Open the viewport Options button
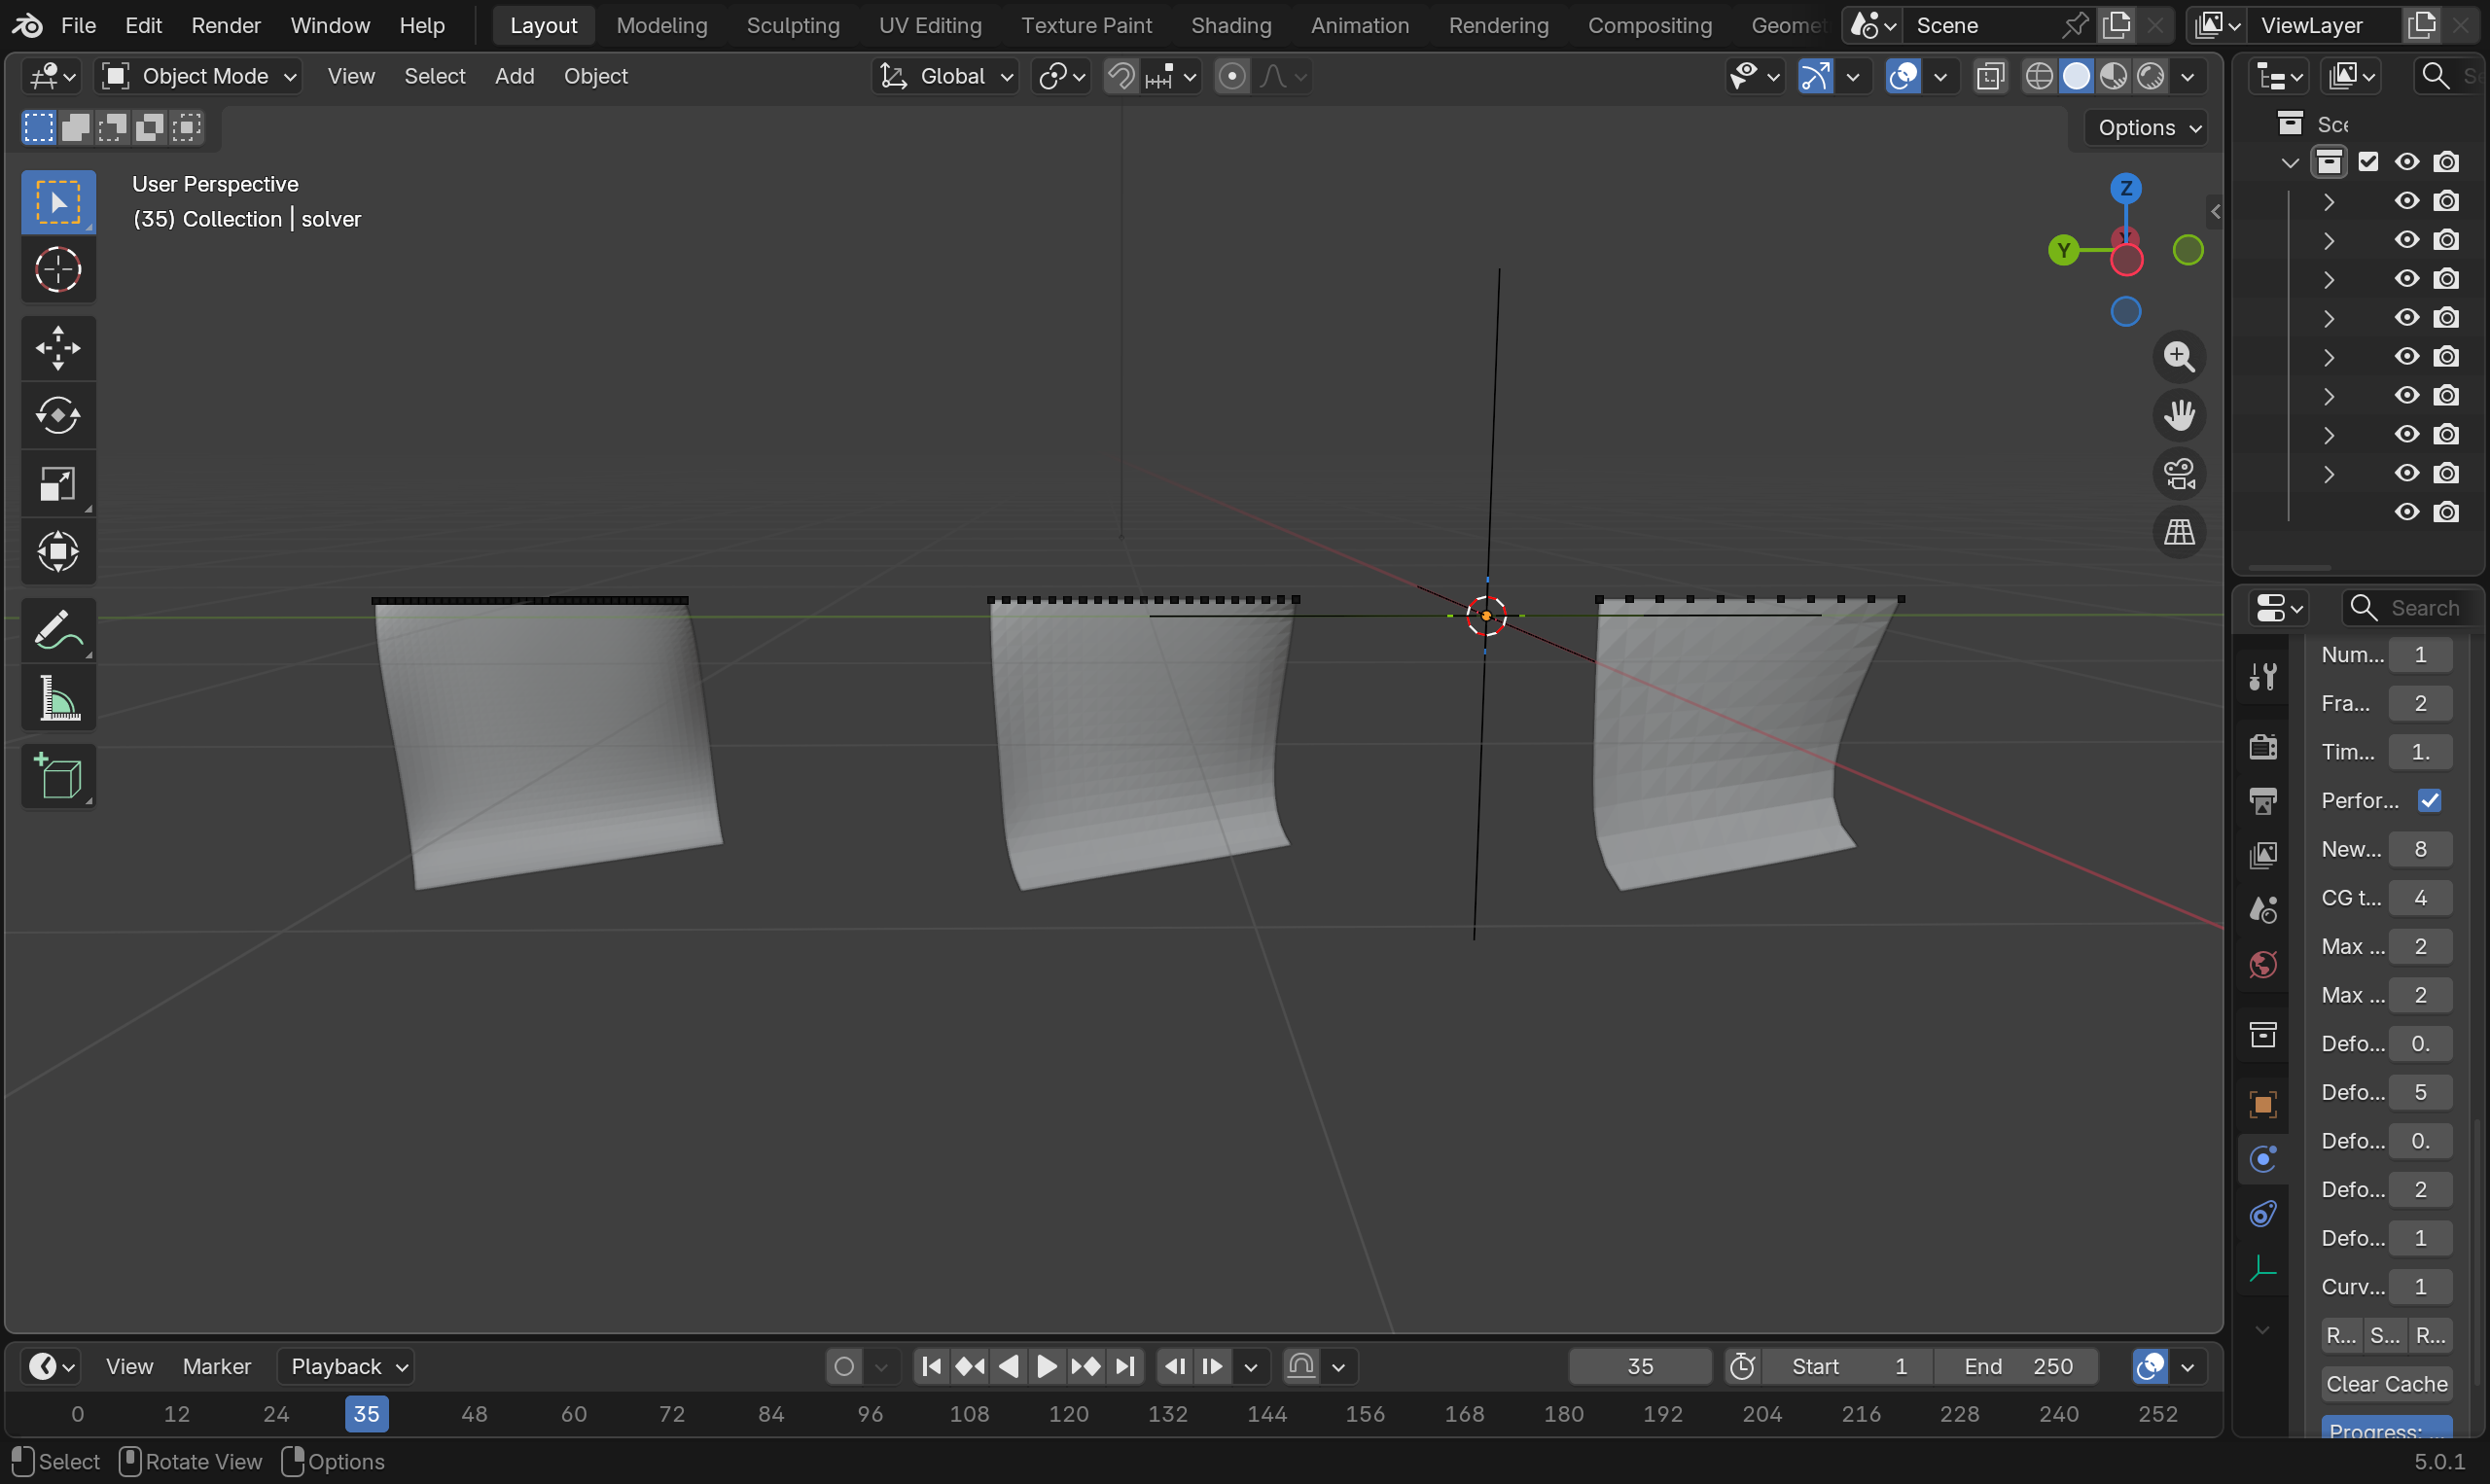Viewport: 2490px width, 1484px height. (x=2148, y=128)
